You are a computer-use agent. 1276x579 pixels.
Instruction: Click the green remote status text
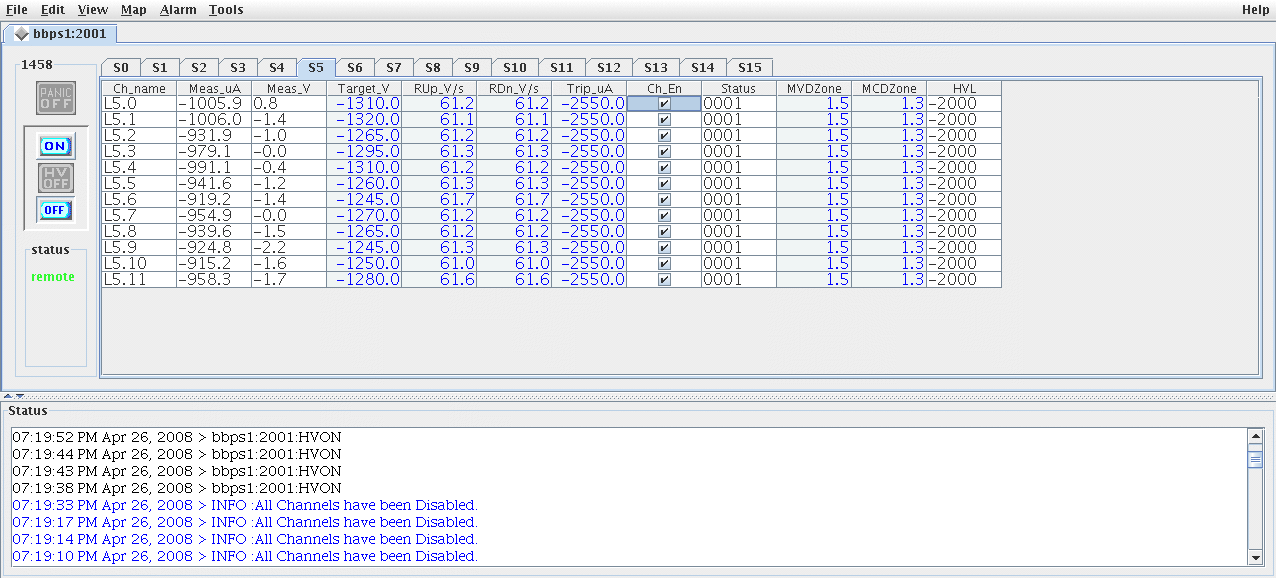[53, 277]
